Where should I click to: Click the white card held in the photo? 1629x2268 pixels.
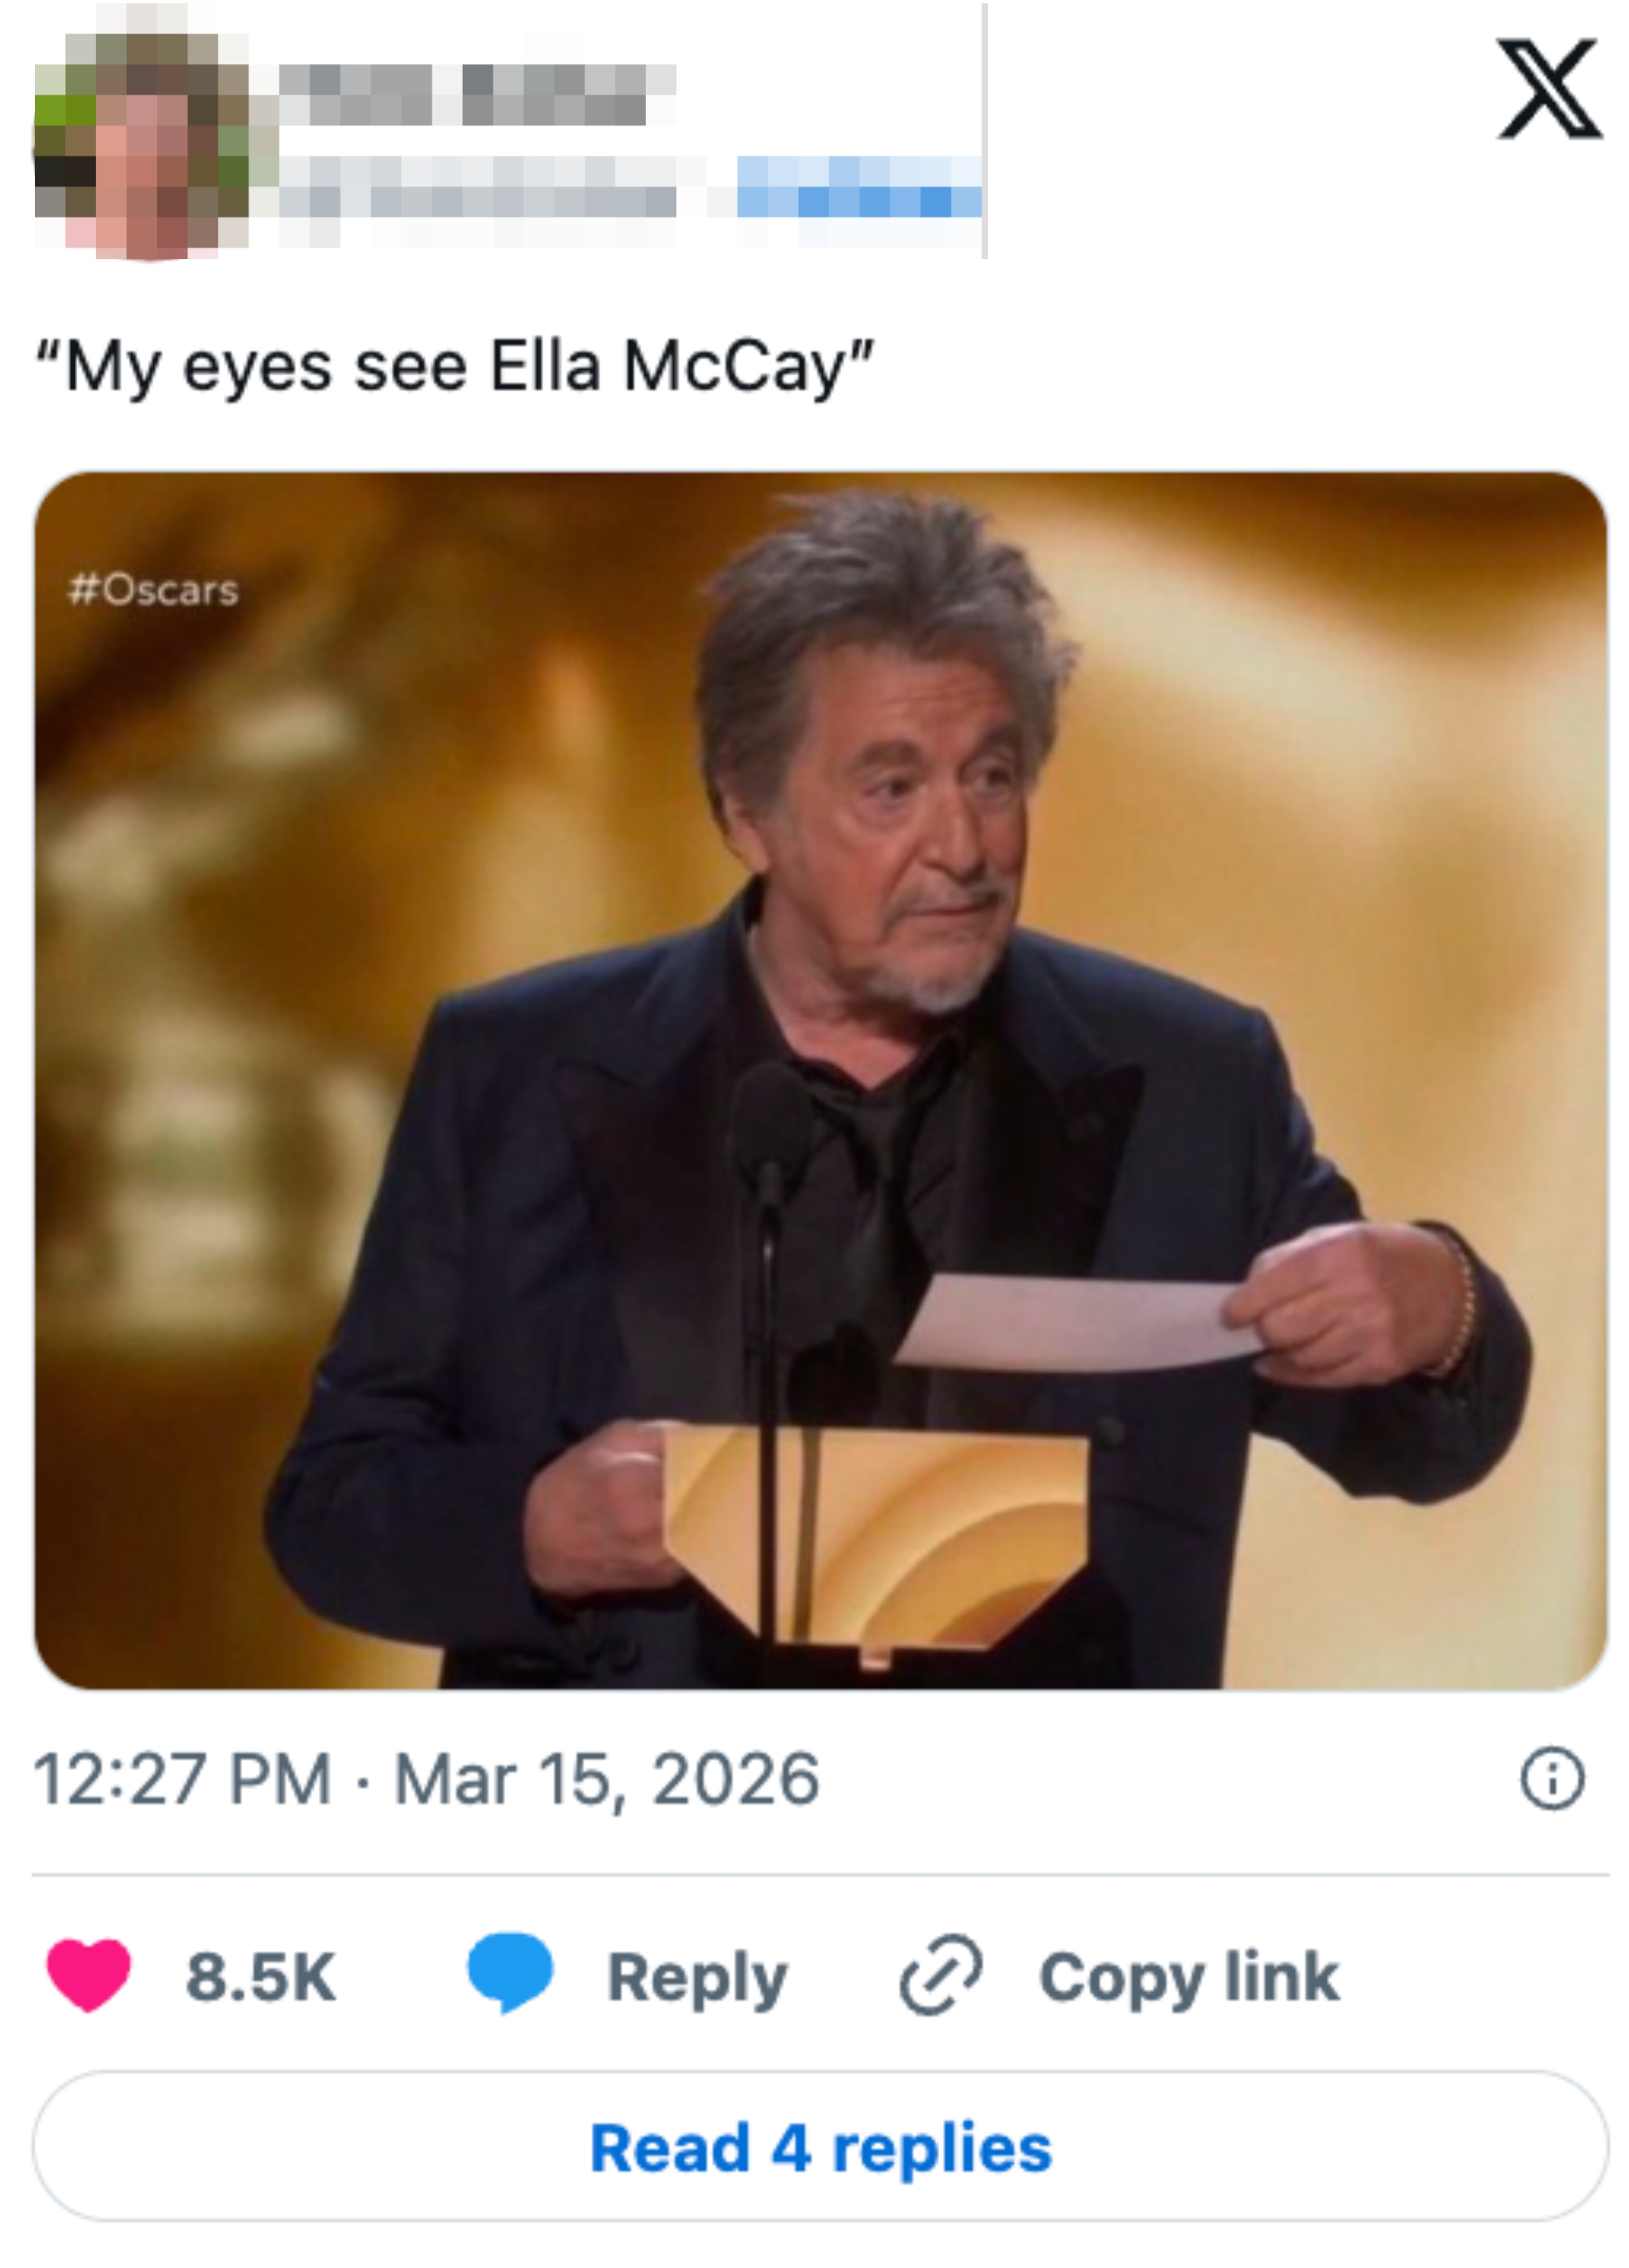coord(1070,1322)
